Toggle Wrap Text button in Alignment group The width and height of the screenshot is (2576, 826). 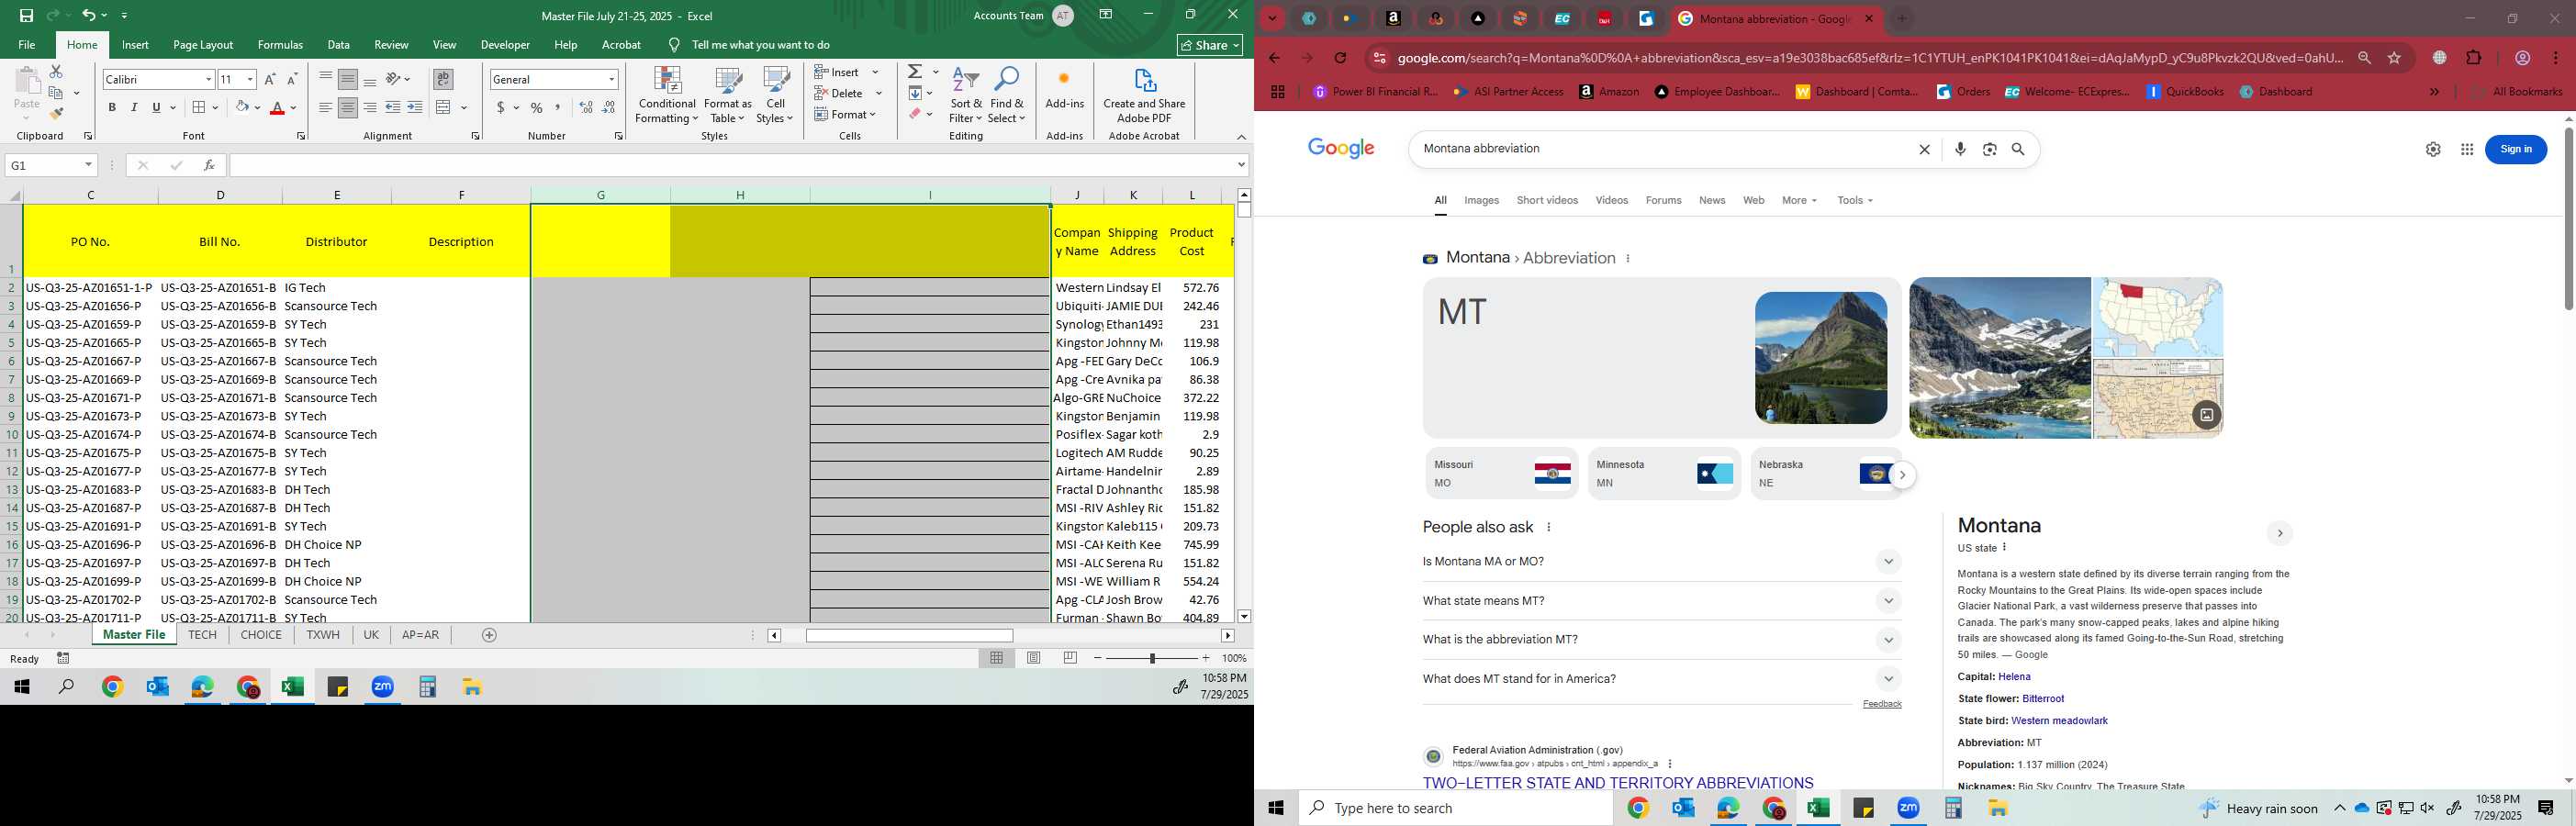443,79
